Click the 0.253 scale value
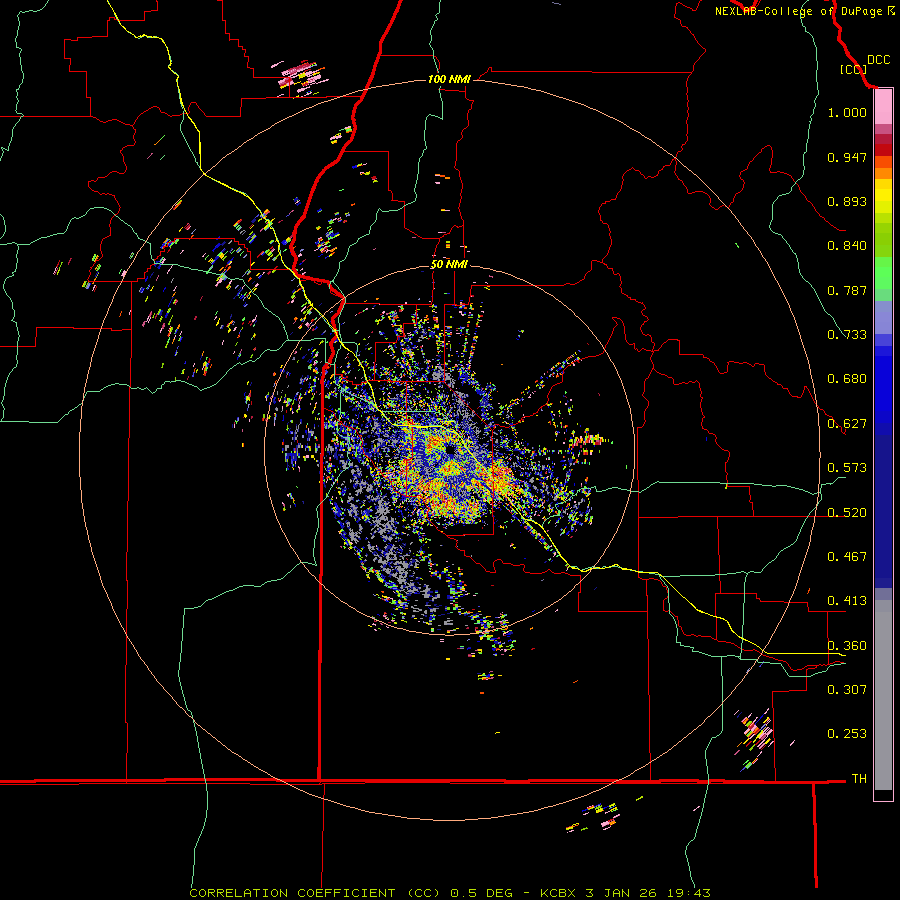The height and width of the screenshot is (900, 900). [x=847, y=734]
